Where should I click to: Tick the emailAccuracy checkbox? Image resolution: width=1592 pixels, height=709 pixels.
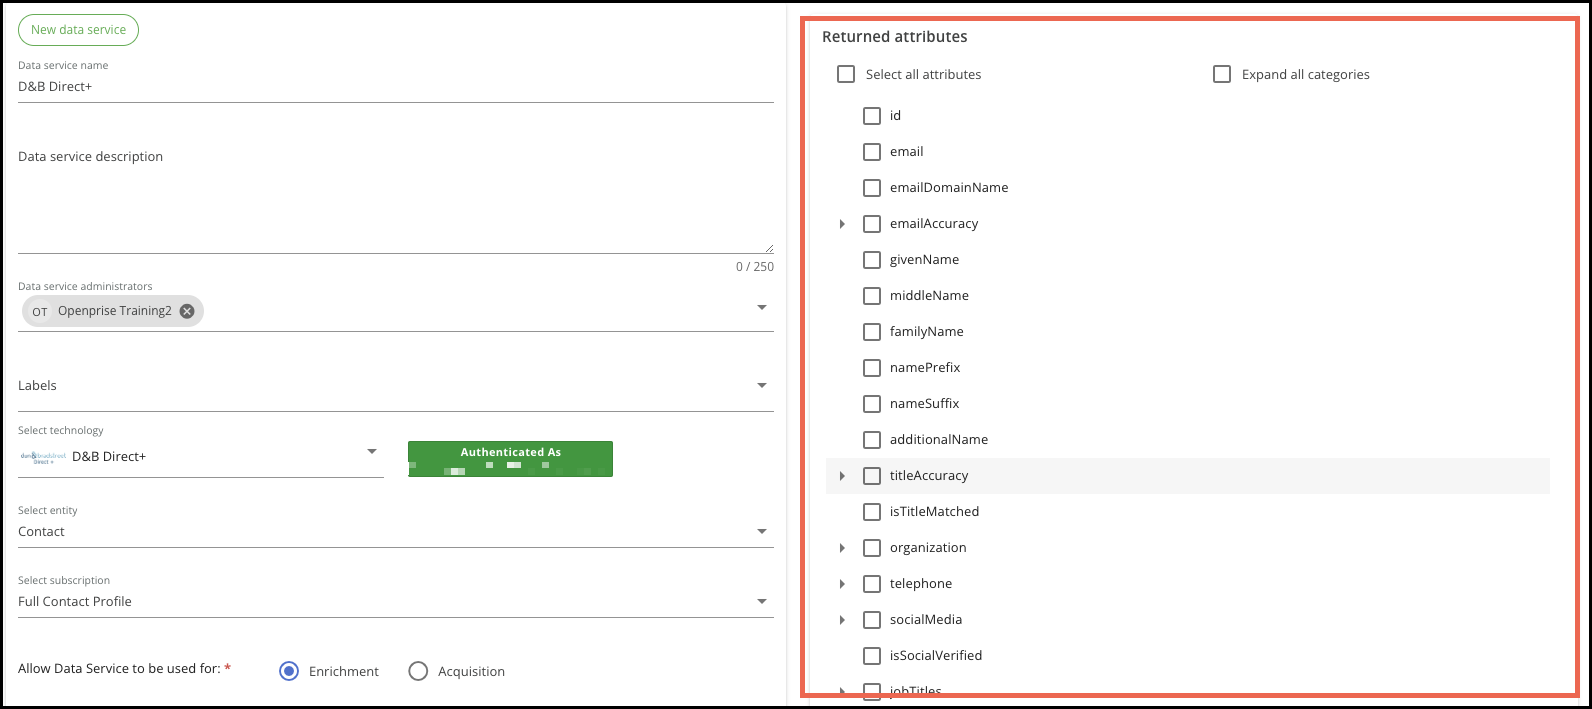click(x=872, y=224)
